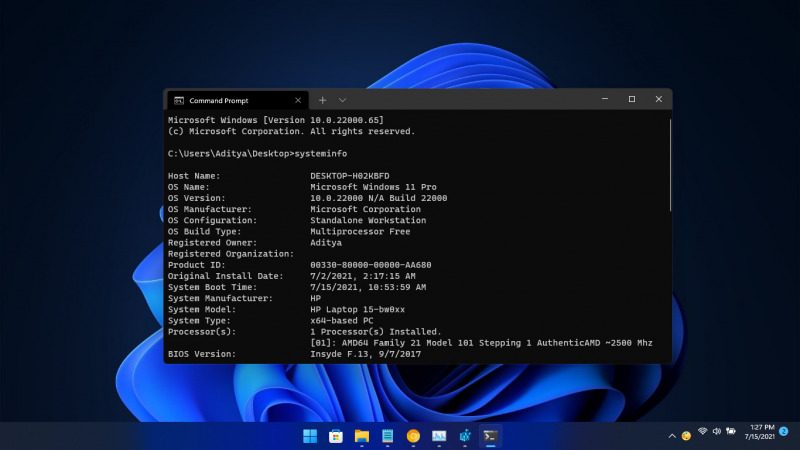Screen dimensions: 800x450
Task: Click the 'Standalone Workstation' configuration value
Action: (x=368, y=220)
